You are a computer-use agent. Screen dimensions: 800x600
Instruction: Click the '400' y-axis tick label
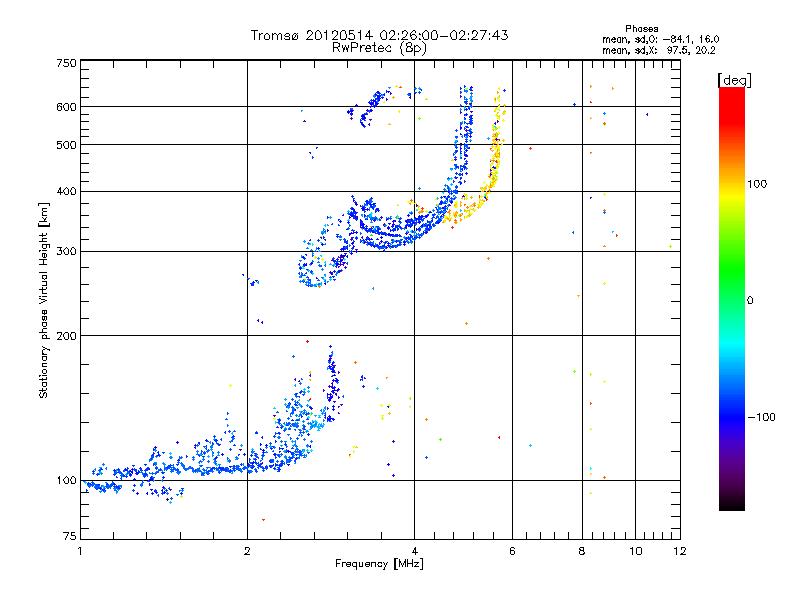pos(66,192)
